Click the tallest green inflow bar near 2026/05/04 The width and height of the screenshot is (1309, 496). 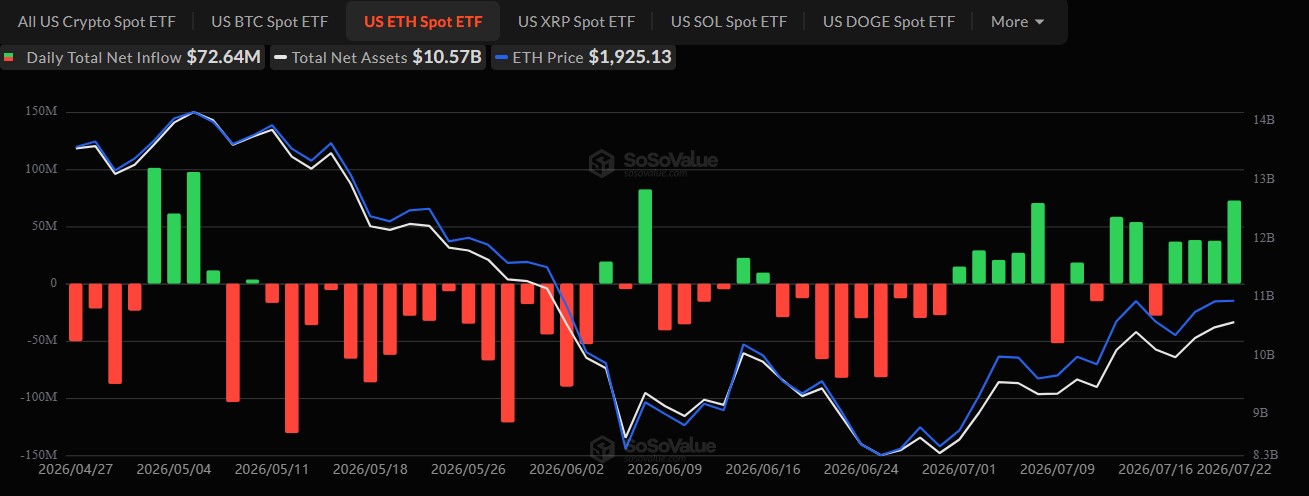154,226
